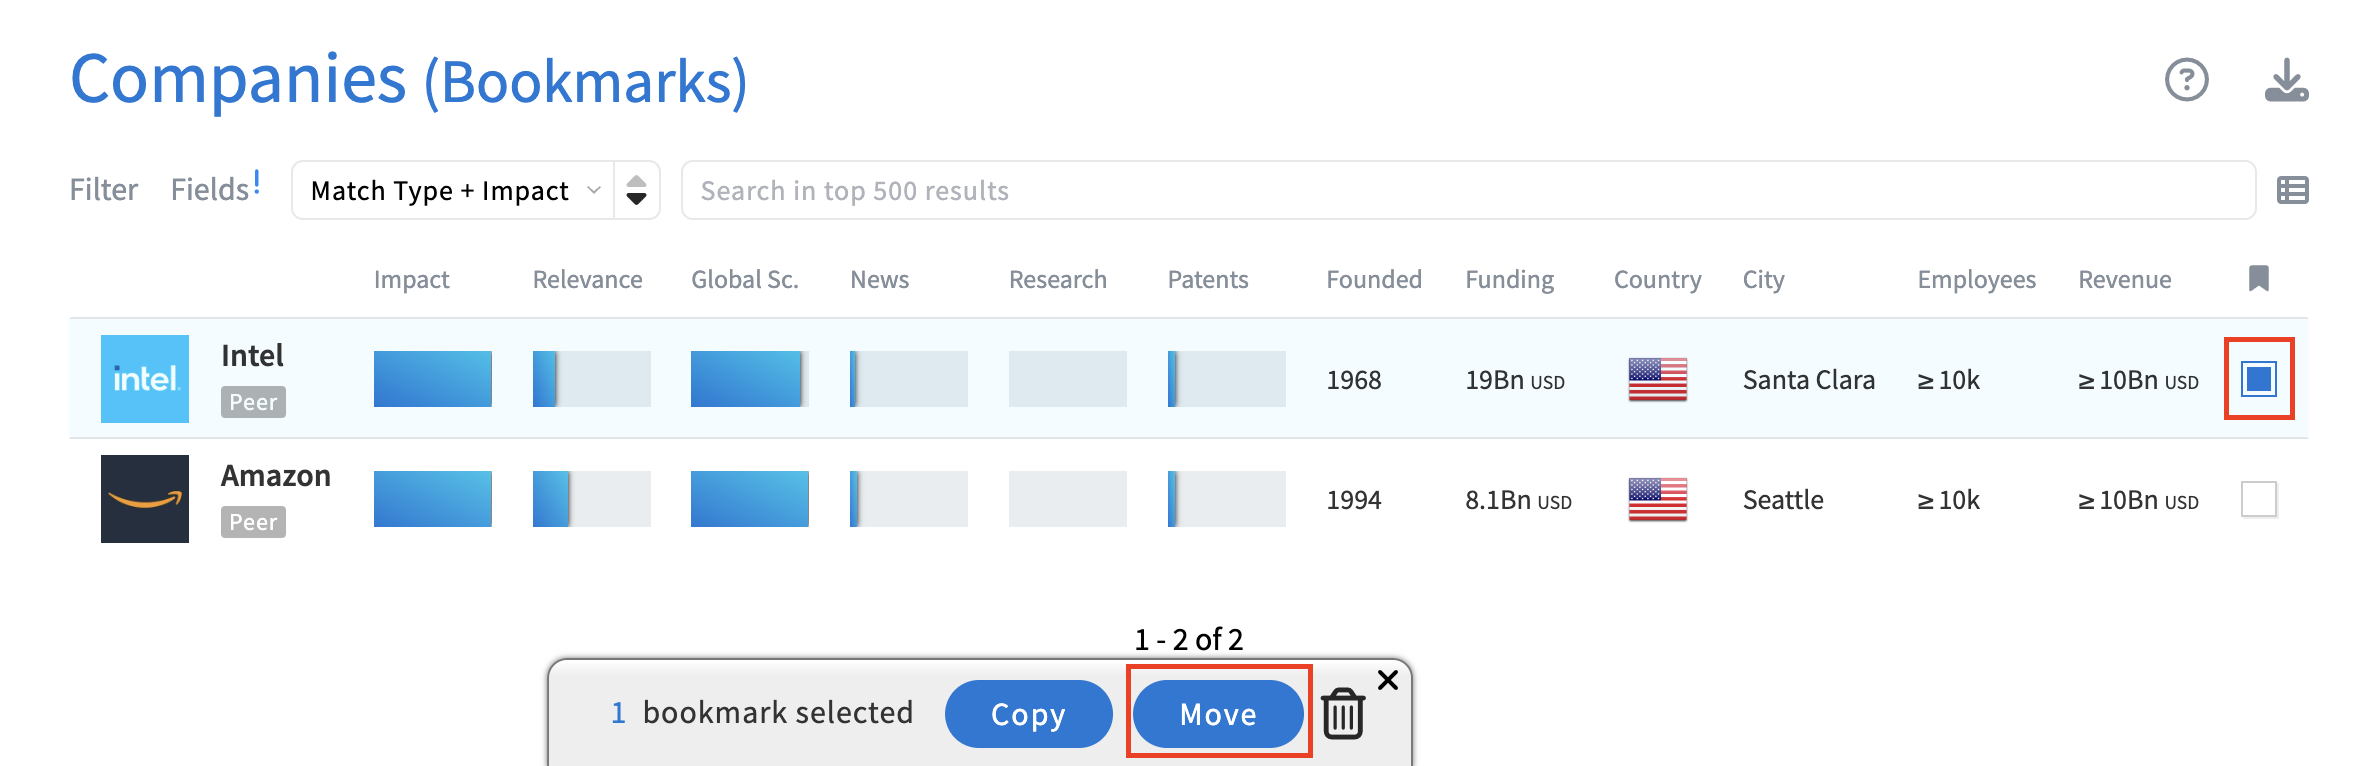Sort by the Impact column header
Screen dimensions: 2376x766
411,280
